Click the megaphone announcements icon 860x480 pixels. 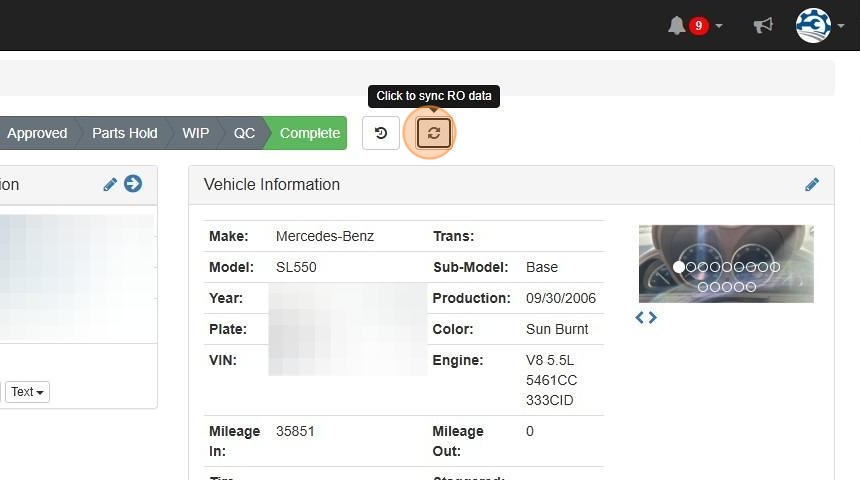coord(763,25)
